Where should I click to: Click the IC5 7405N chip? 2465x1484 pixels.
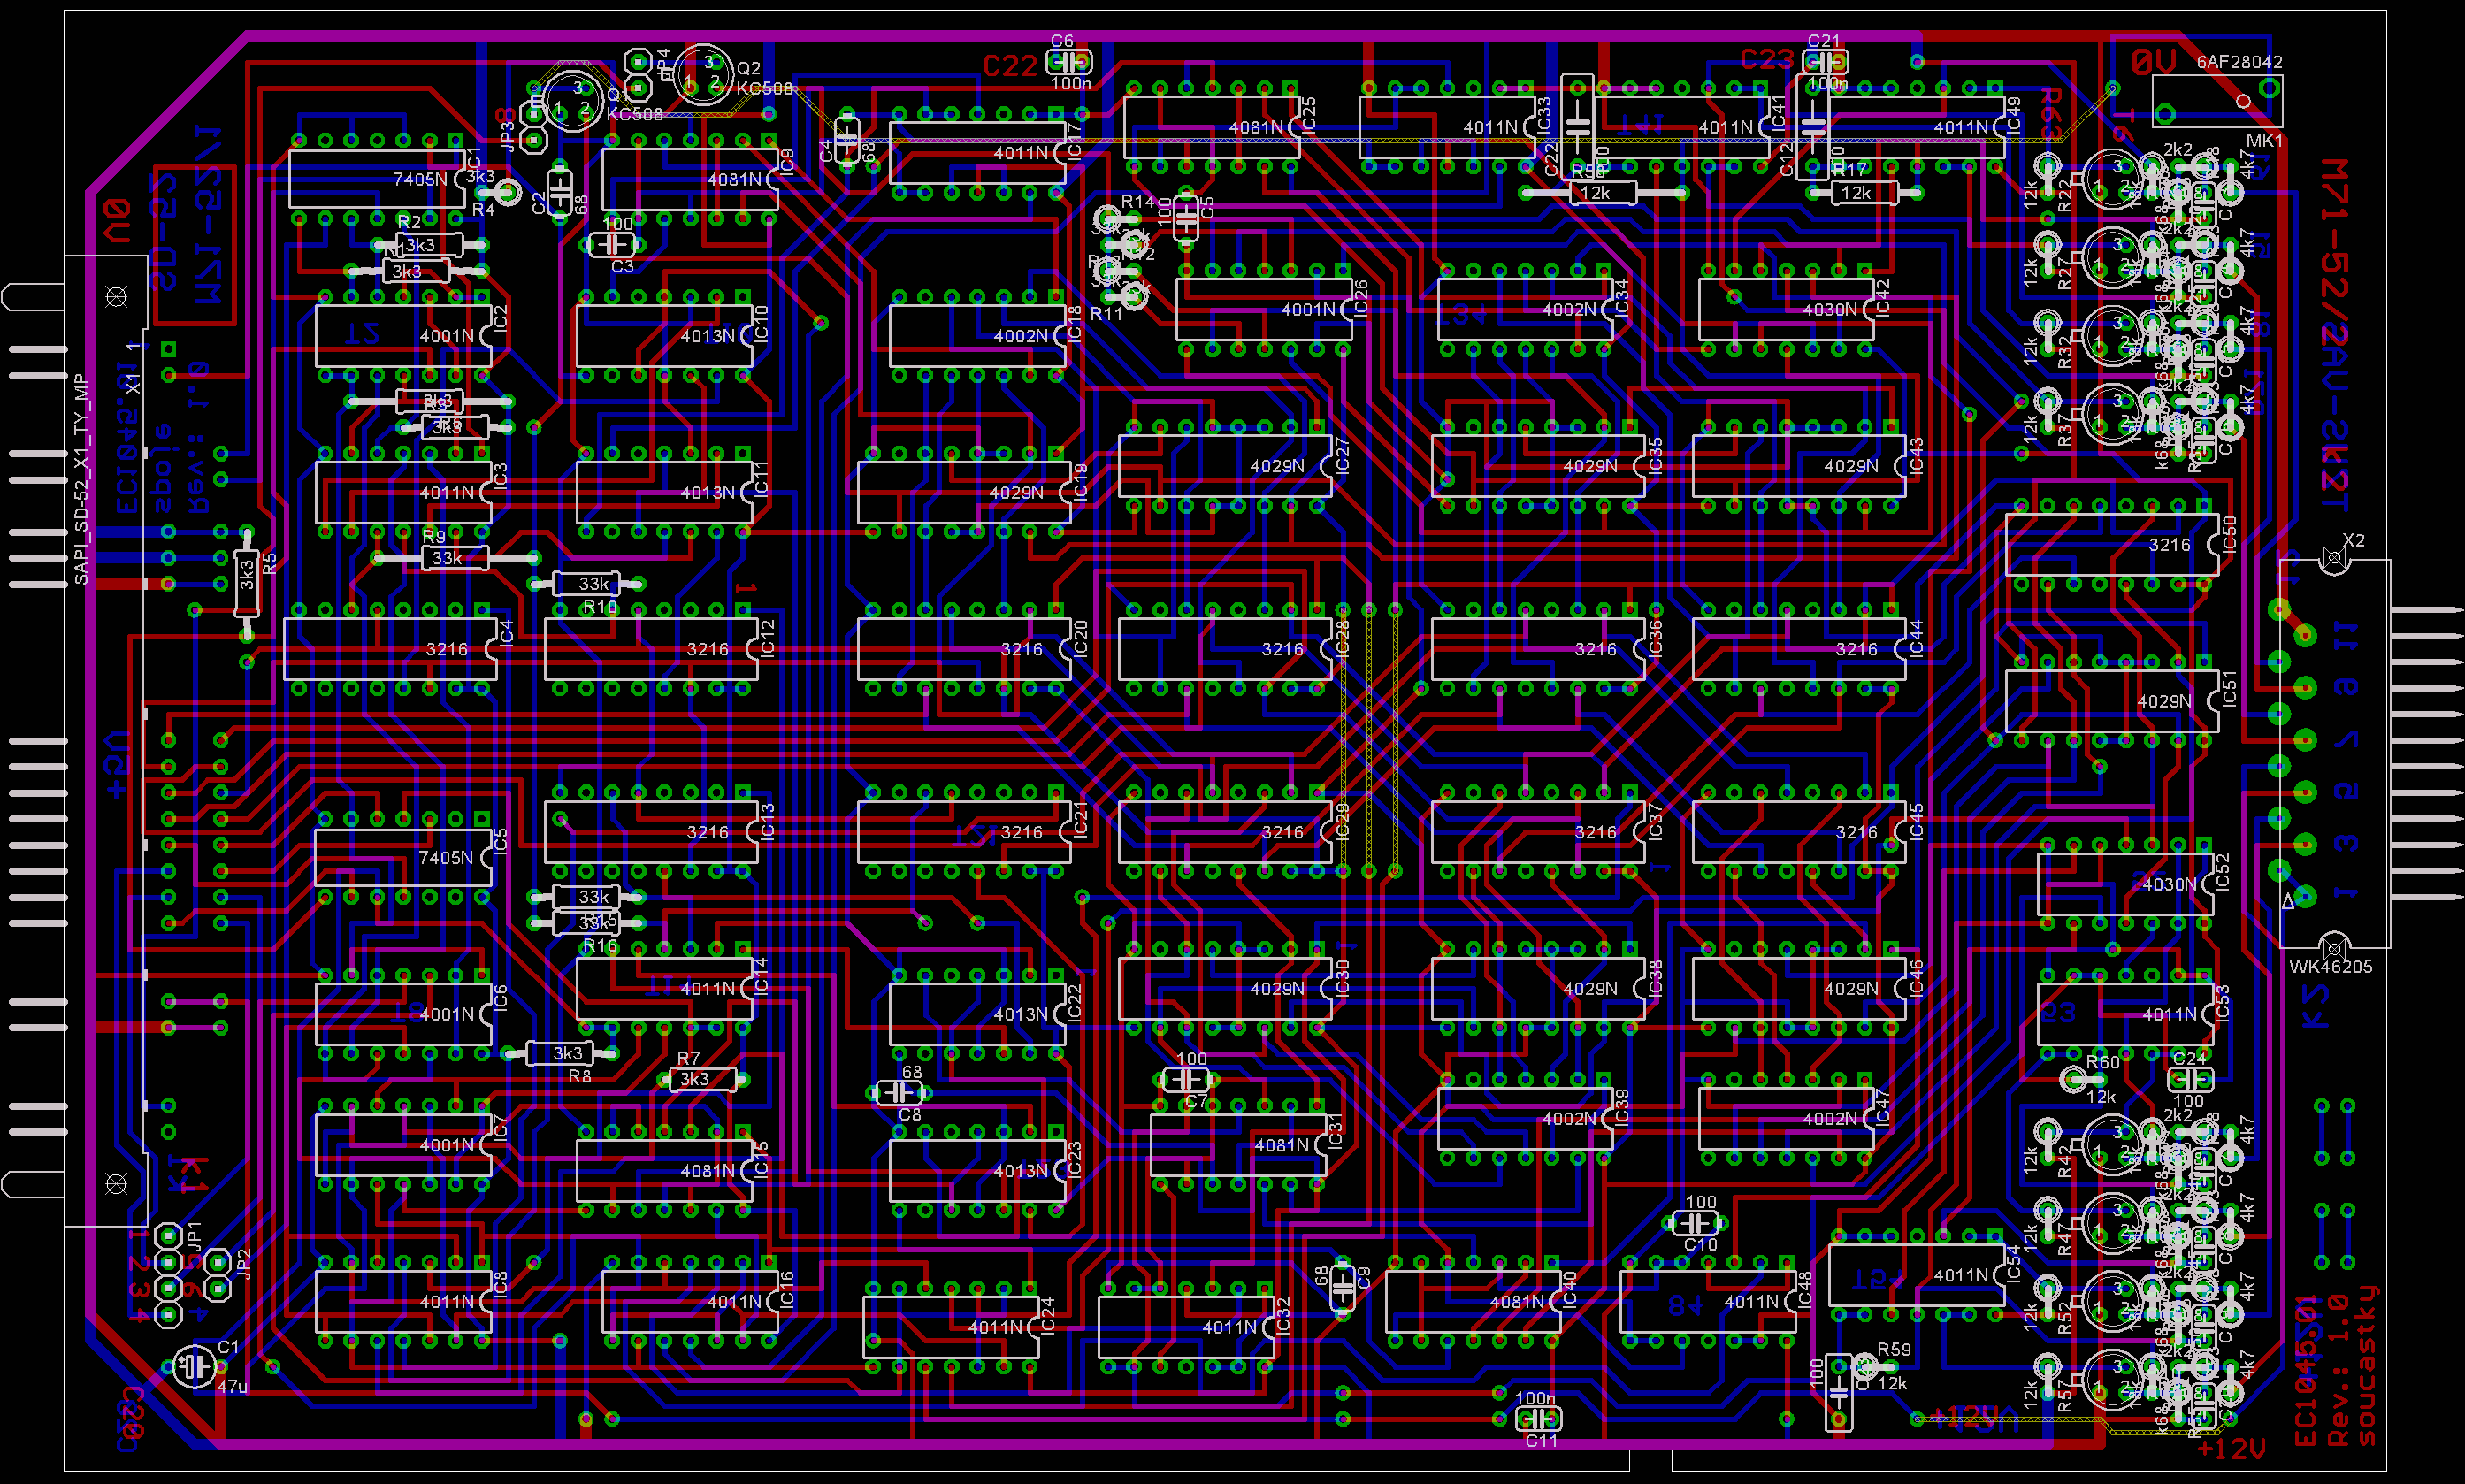coord(403,857)
